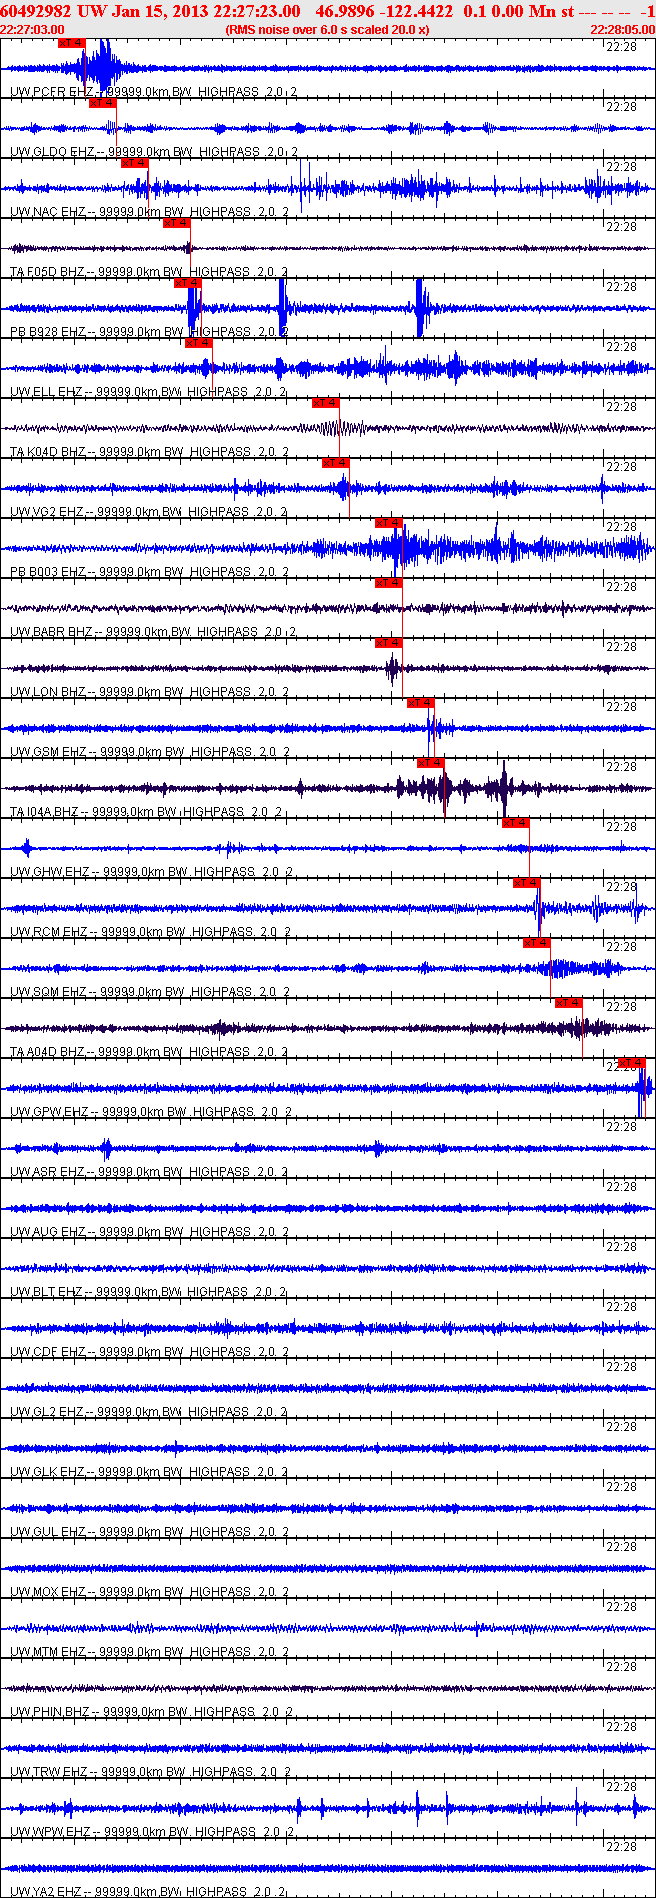656x1898 pixels.
Task: Select the pick marker on TA.A04D trace
Action: (x=568, y=1003)
